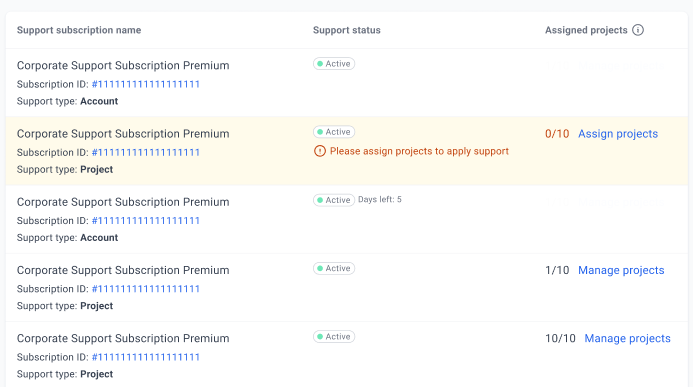The width and height of the screenshot is (693, 387).
Task: Click the subscription name in the 1/10 row
Action: [x=123, y=270]
